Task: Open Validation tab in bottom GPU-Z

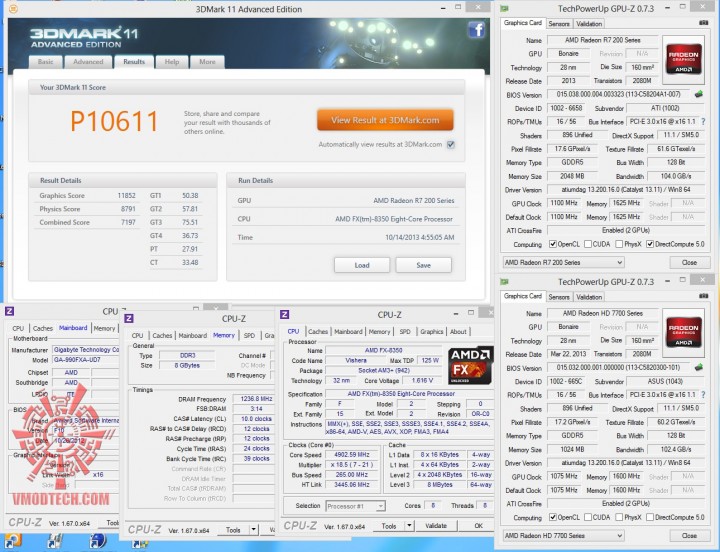Action: (589, 297)
